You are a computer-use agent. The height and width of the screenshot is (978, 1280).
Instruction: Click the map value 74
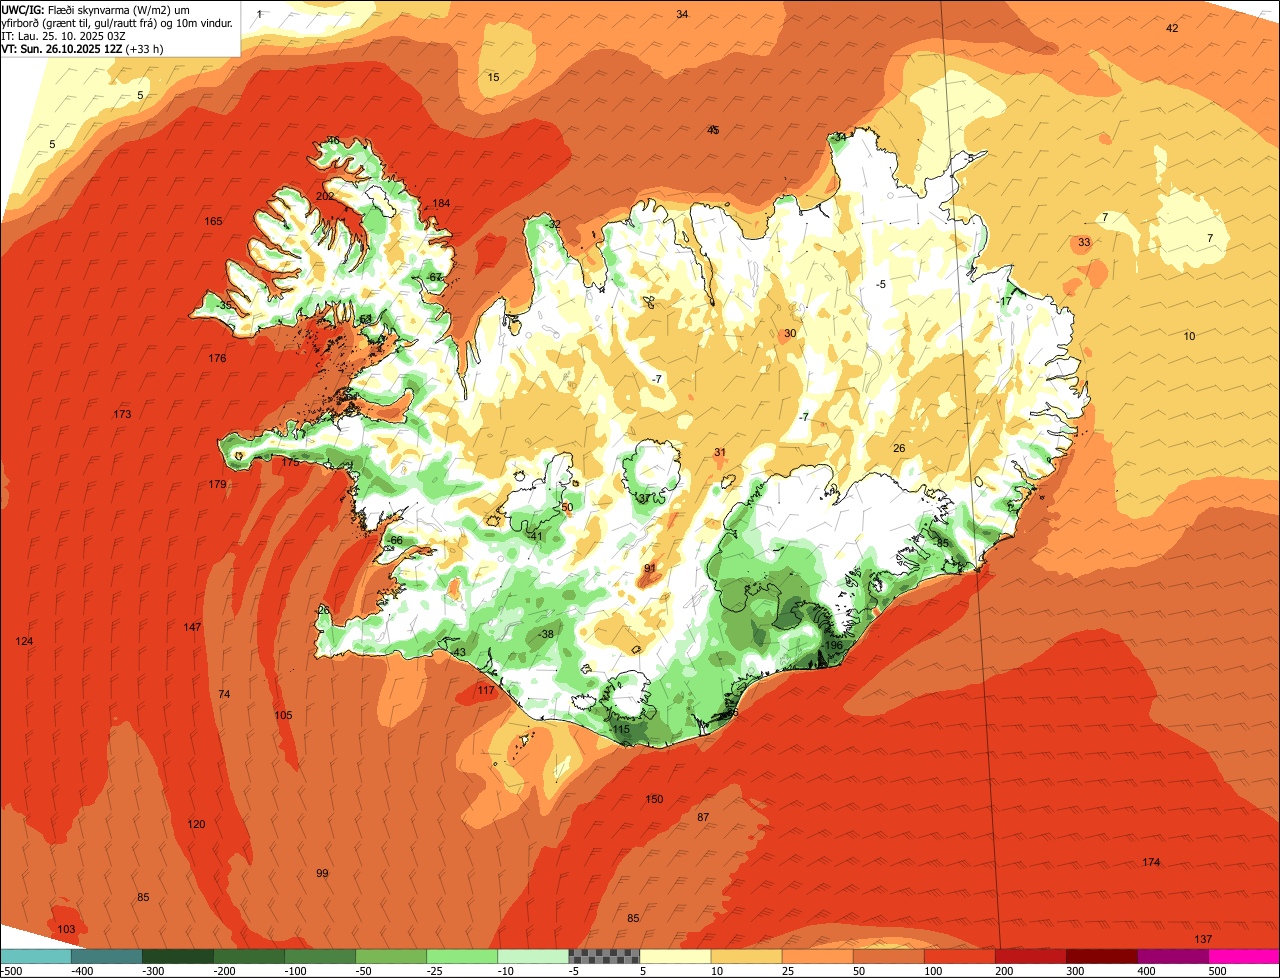point(224,694)
